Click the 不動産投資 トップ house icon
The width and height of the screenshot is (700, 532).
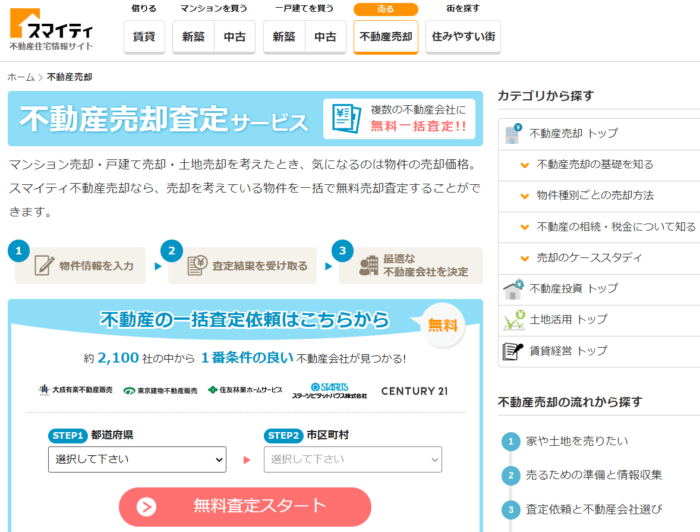click(513, 289)
